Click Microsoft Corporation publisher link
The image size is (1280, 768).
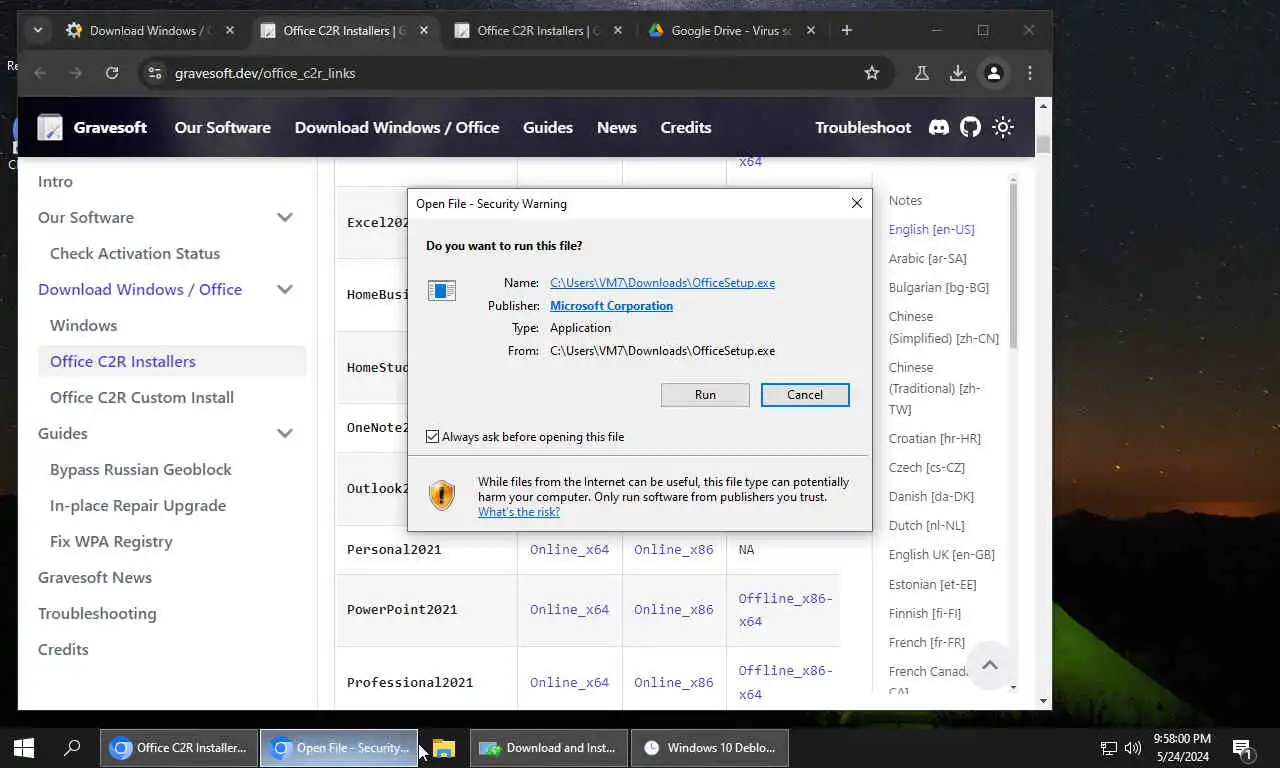(x=611, y=306)
